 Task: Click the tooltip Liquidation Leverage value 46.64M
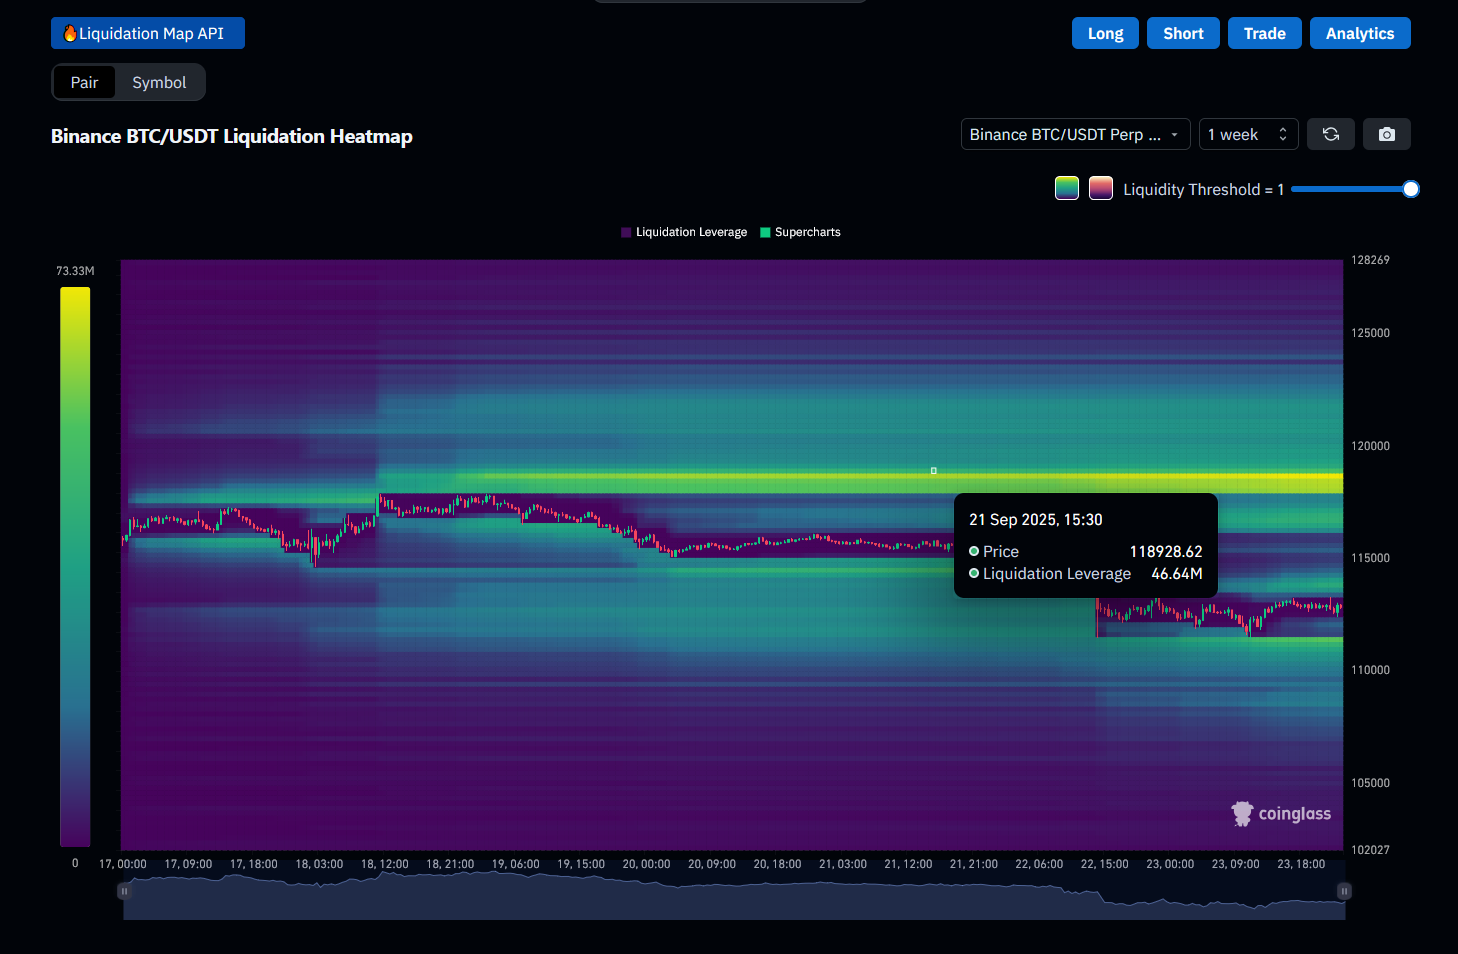[x=1177, y=574]
